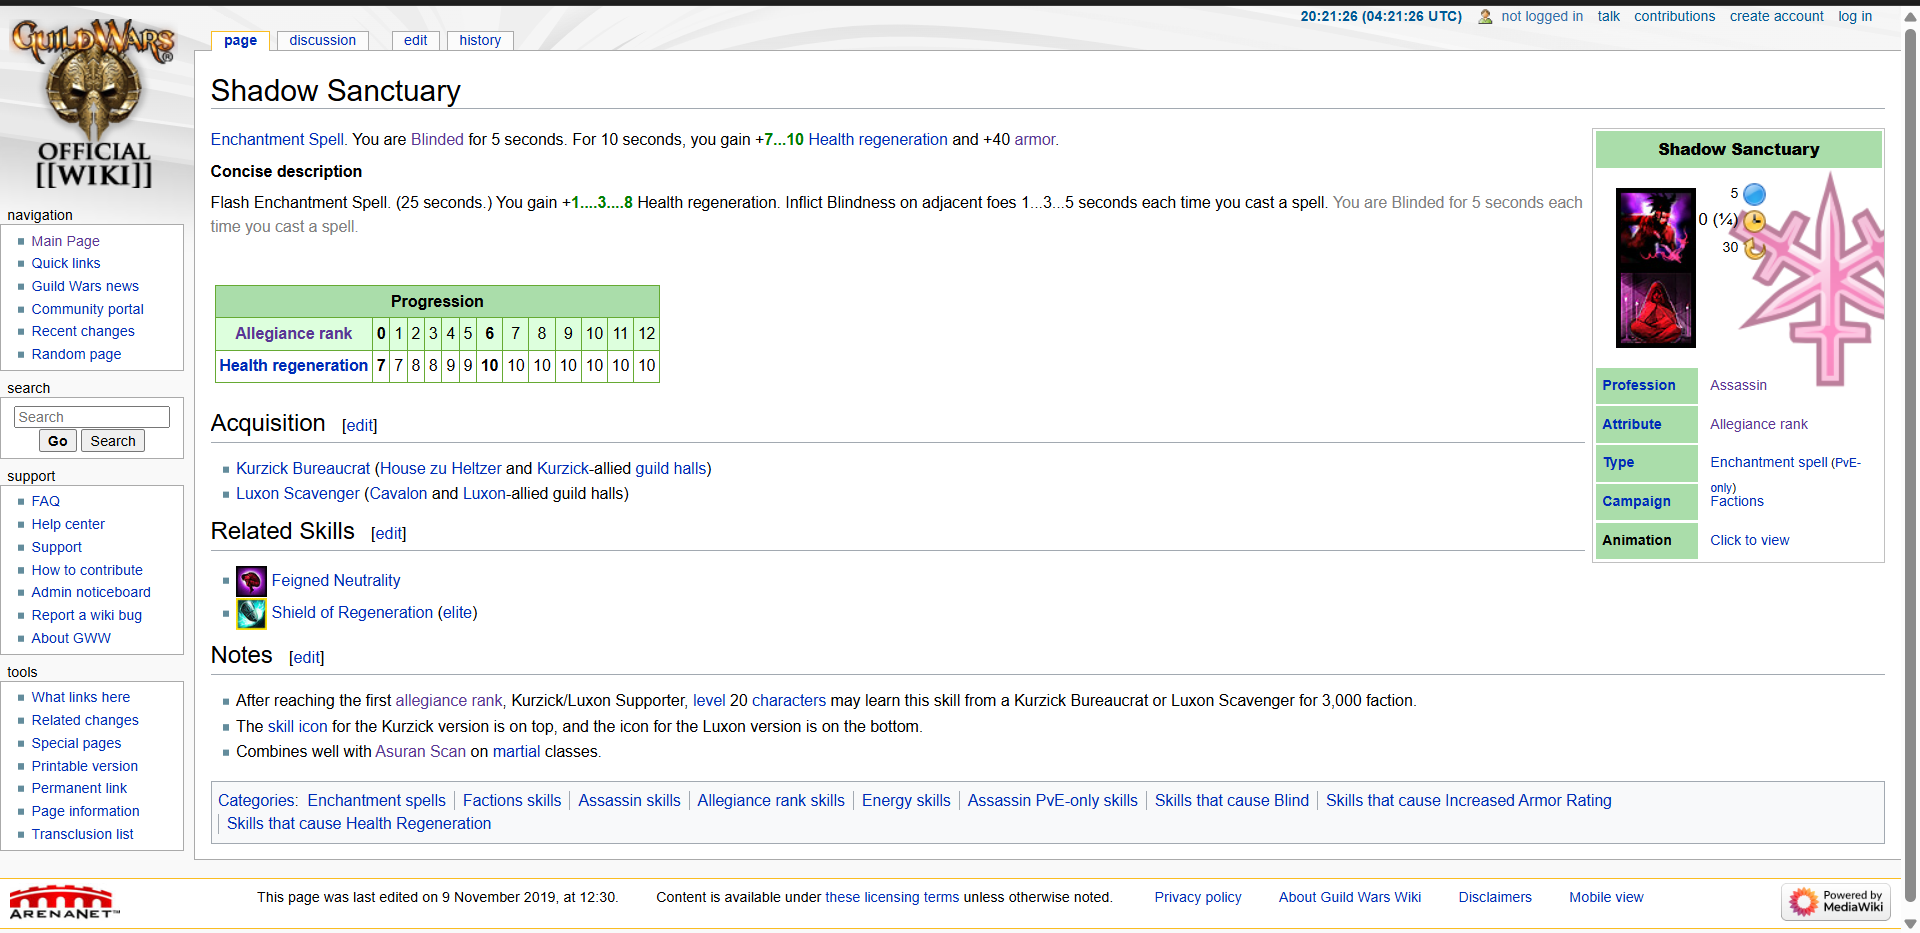Open Assassin PvE-only skills category
The width and height of the screenshot is (1920, 933).
pos(1052,801)
